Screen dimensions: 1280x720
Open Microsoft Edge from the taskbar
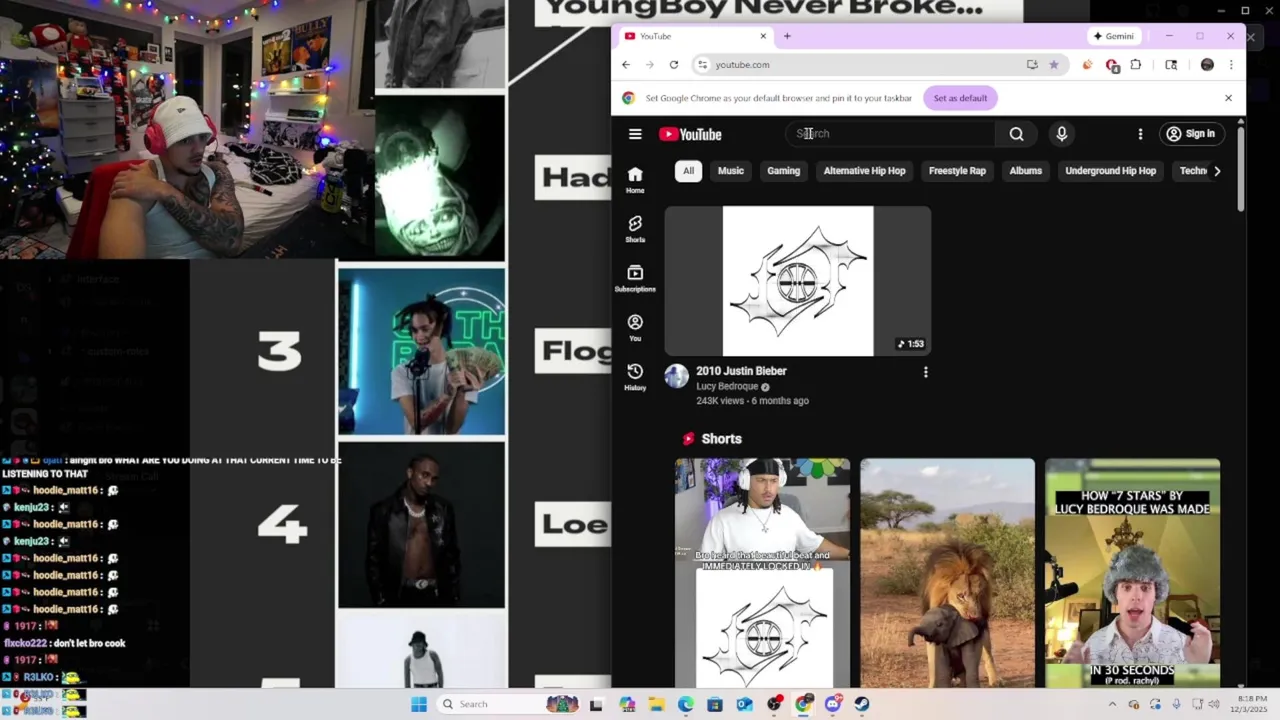point(686,704)
